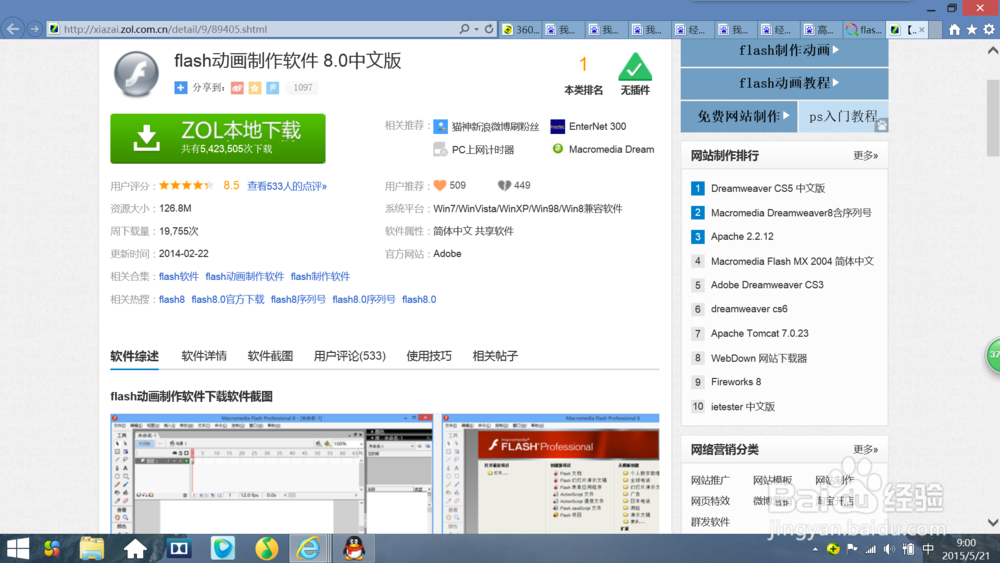Screen dimensions: 1000x563
Task: Open the address bar dropdown arrow
Action: [x=476, y=29]
